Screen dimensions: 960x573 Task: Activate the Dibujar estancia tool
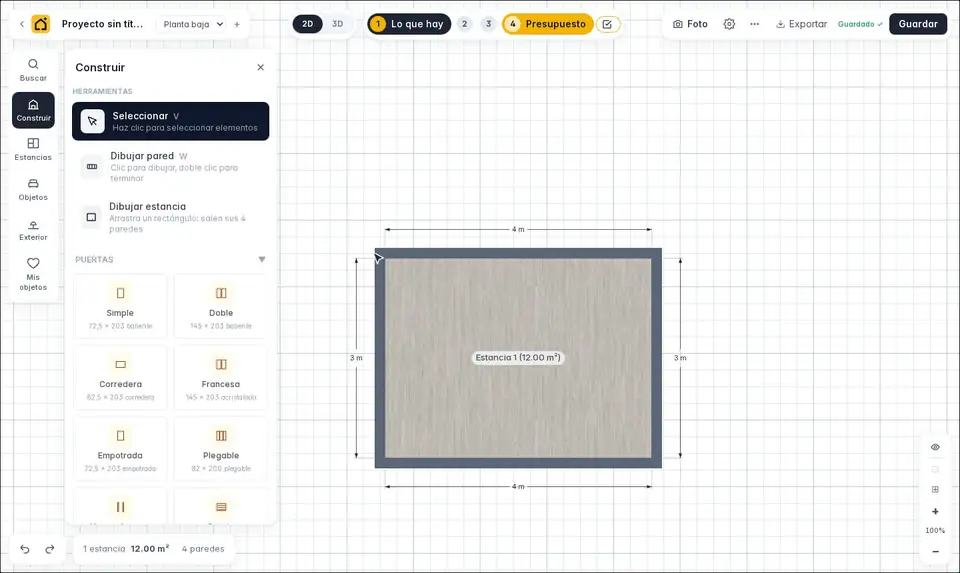170,217
